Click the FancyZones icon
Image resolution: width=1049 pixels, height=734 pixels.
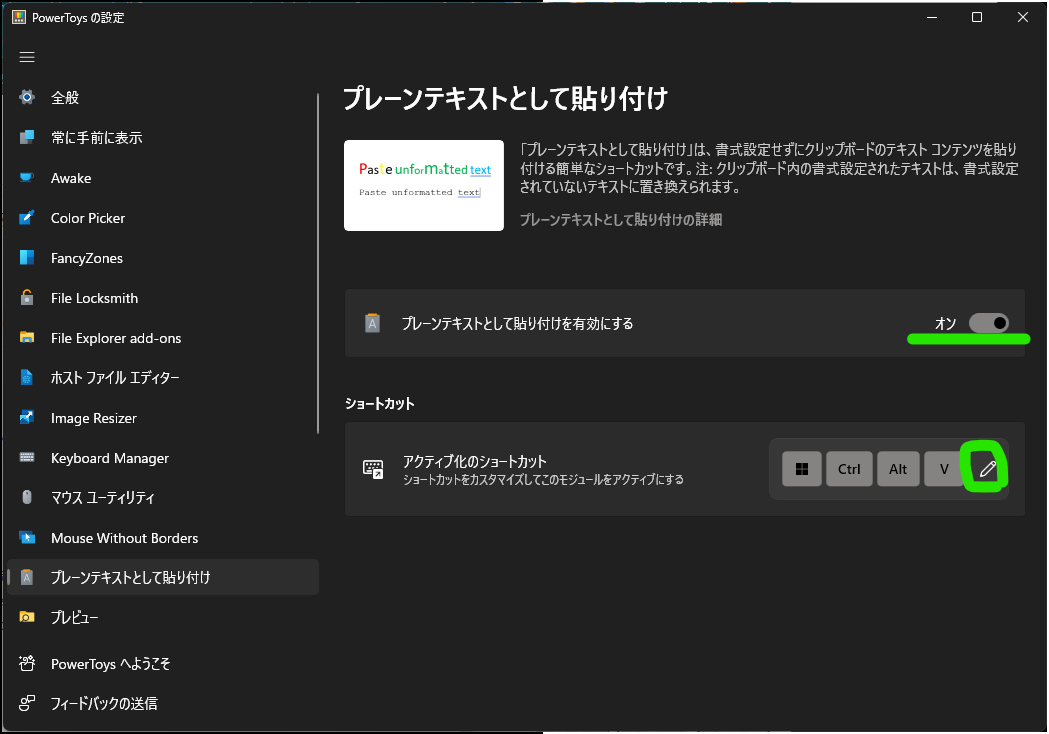pyautogui.click(x=27, y=258)
